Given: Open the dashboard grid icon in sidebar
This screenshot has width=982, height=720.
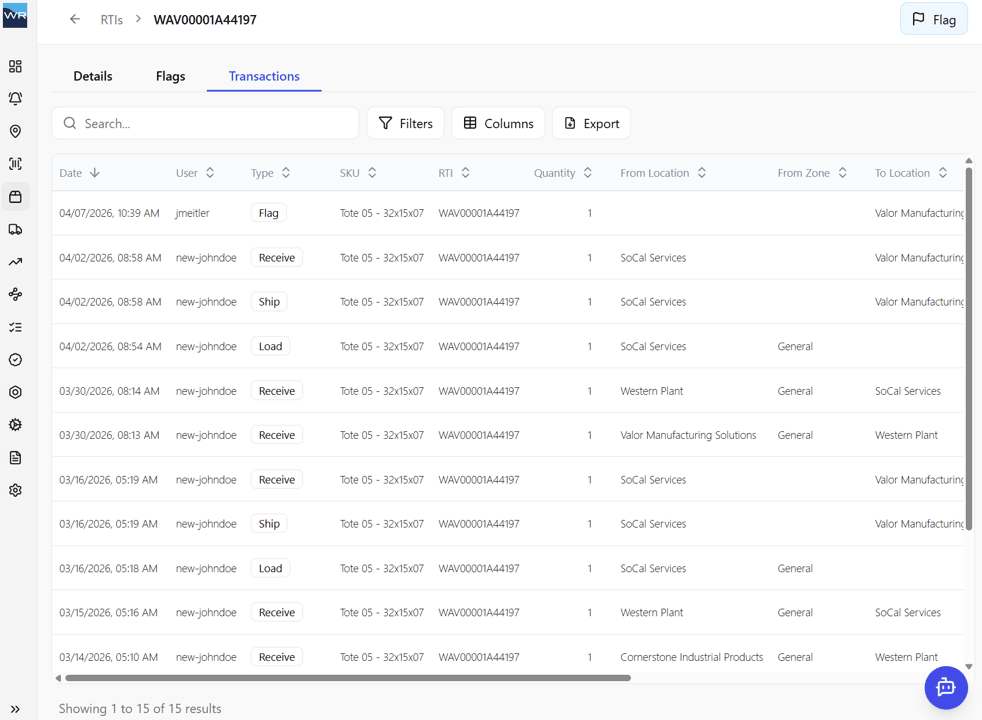Looking at the screenshot, I should pyautogui.click(x=15, y=66).
